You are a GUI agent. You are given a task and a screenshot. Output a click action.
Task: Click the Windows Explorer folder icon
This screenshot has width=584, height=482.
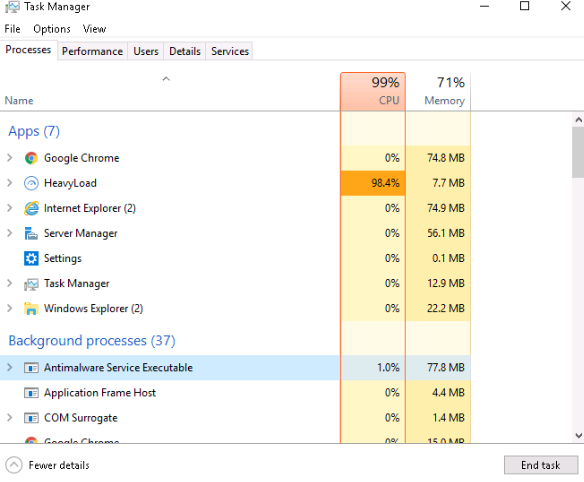point(31,308)
